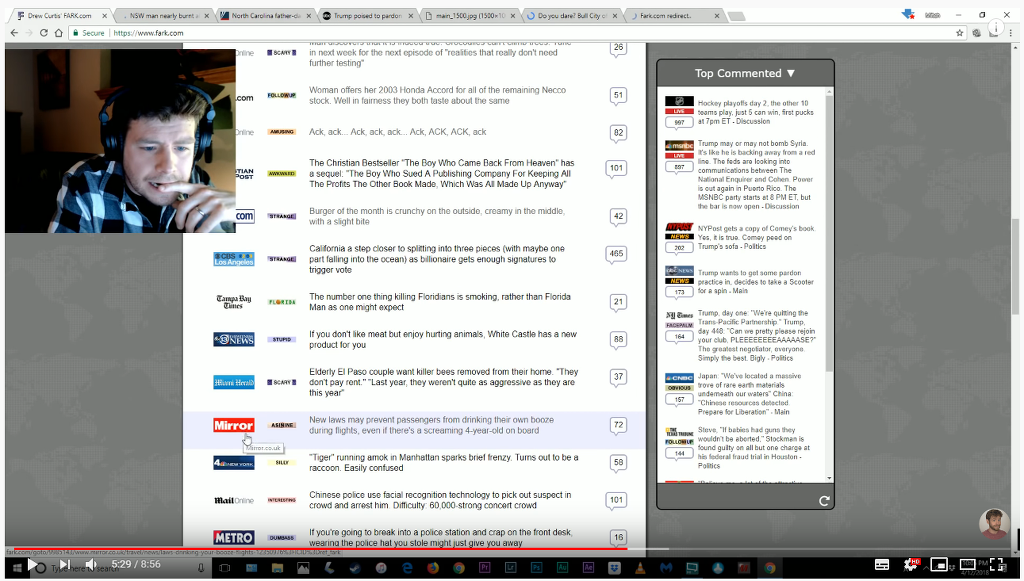Reload the browser page
The image size is (1024, 581).
[43, 33]
